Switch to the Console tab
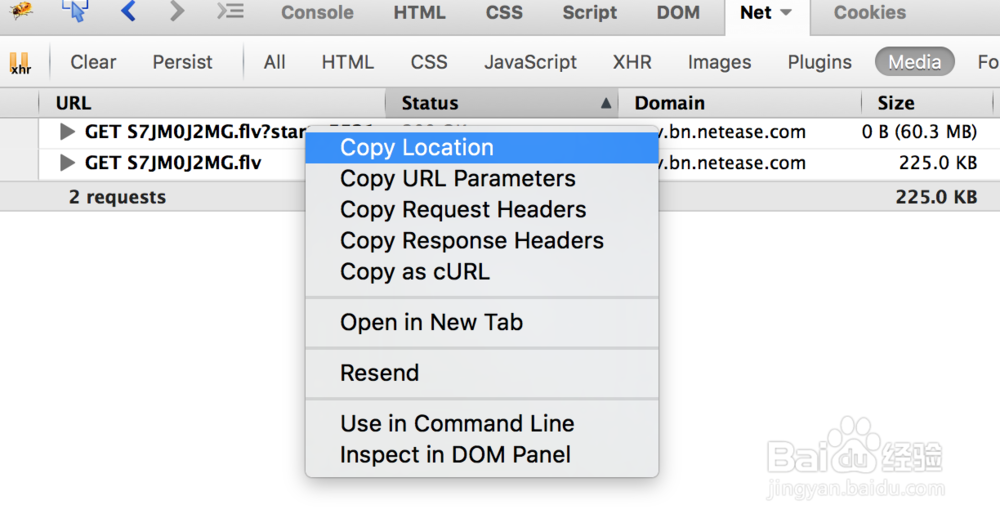1000x523 pixels. 317,13
